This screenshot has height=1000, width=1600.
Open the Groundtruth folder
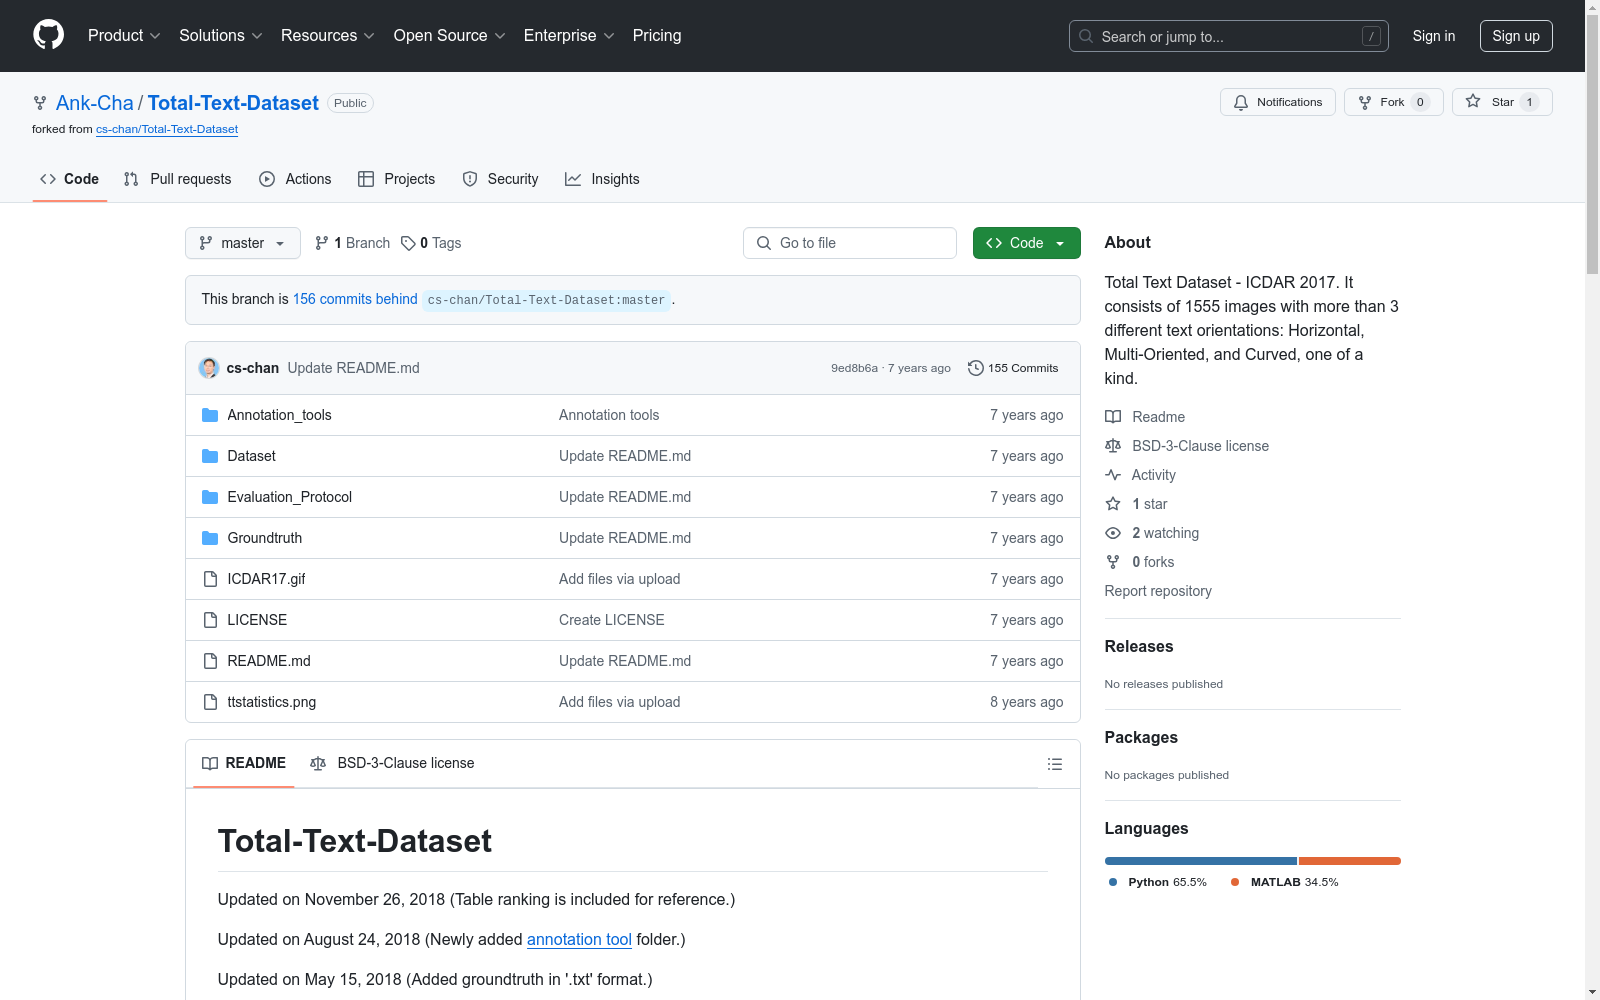[264, 538]
